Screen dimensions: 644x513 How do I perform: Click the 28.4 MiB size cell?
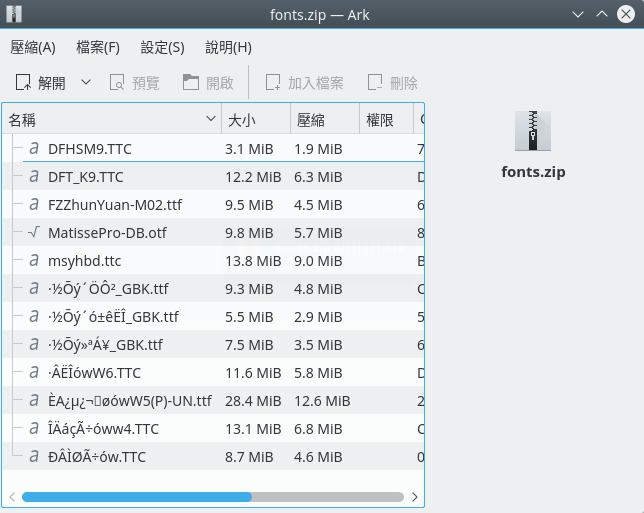coord(253,400)
